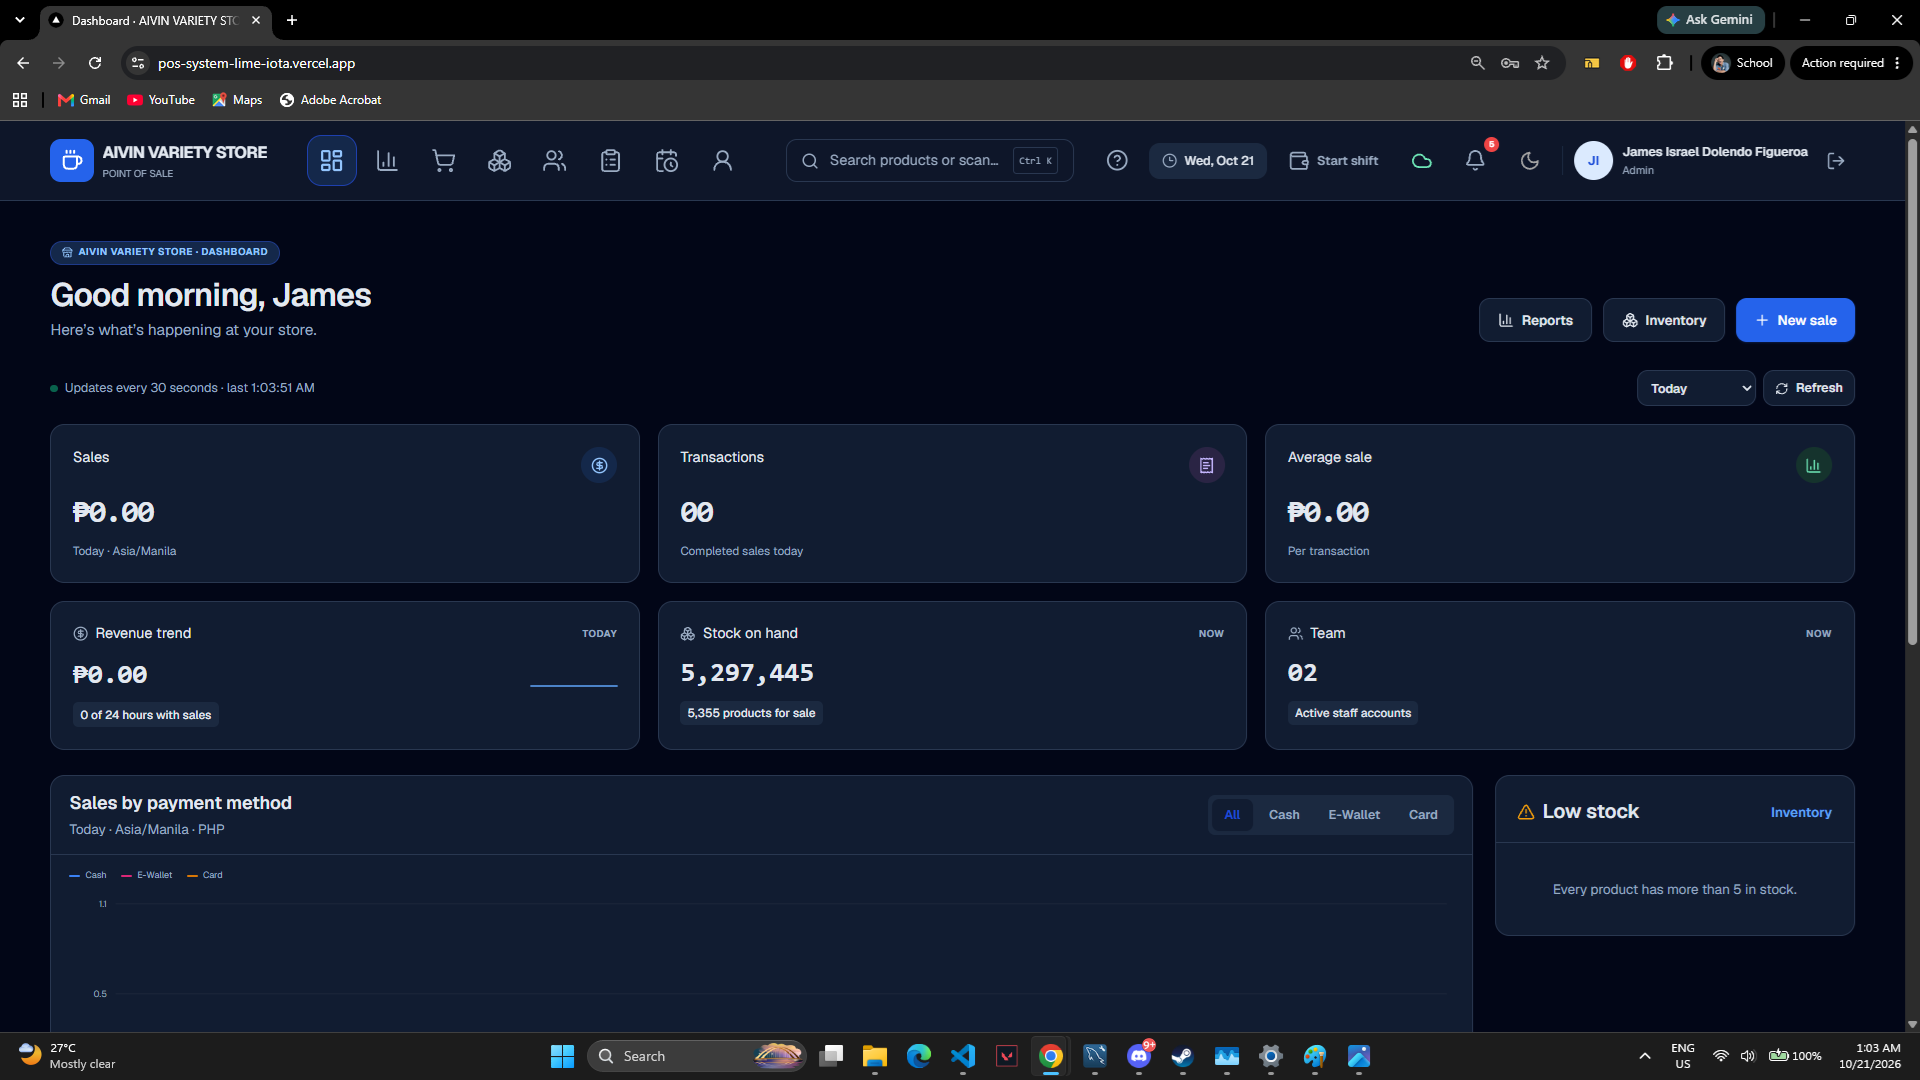
Task: Click the Ask Gemini button
Action: click(x=1709, y=20)
